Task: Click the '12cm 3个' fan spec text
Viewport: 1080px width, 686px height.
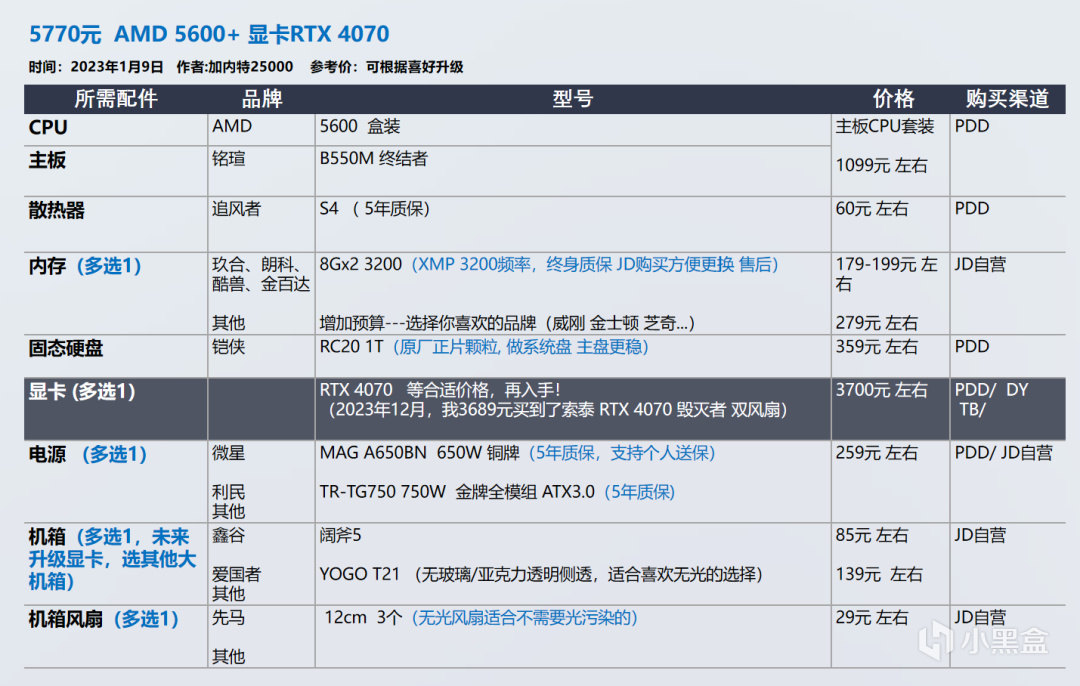Action: point(363,618)
